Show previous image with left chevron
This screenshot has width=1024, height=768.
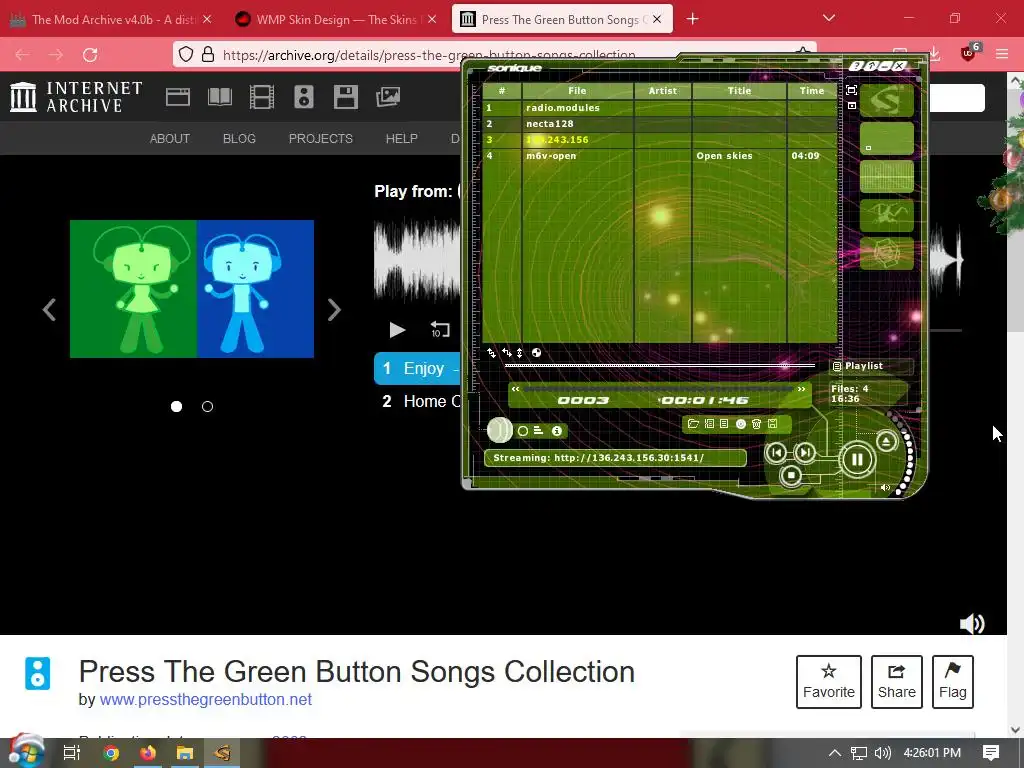(x=50, y=310)
